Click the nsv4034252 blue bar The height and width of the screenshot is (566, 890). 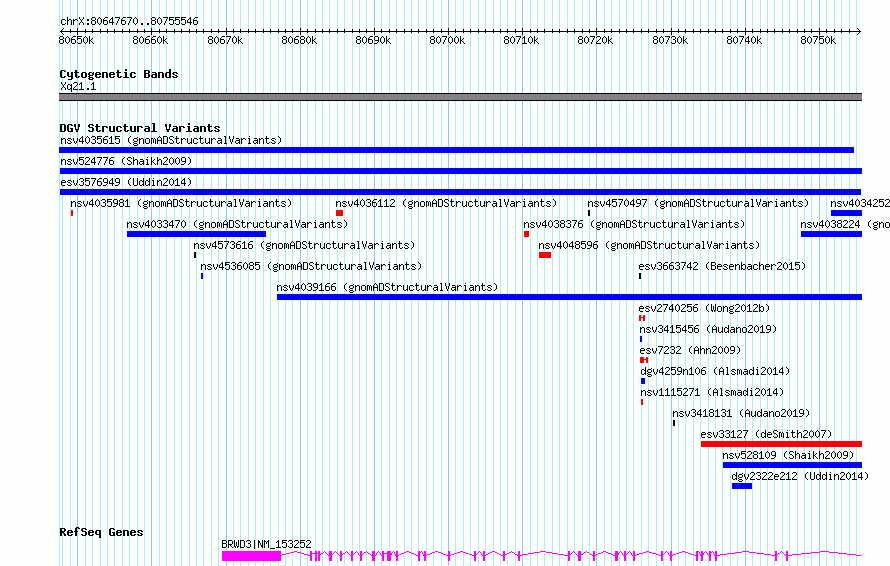point(846,213)
